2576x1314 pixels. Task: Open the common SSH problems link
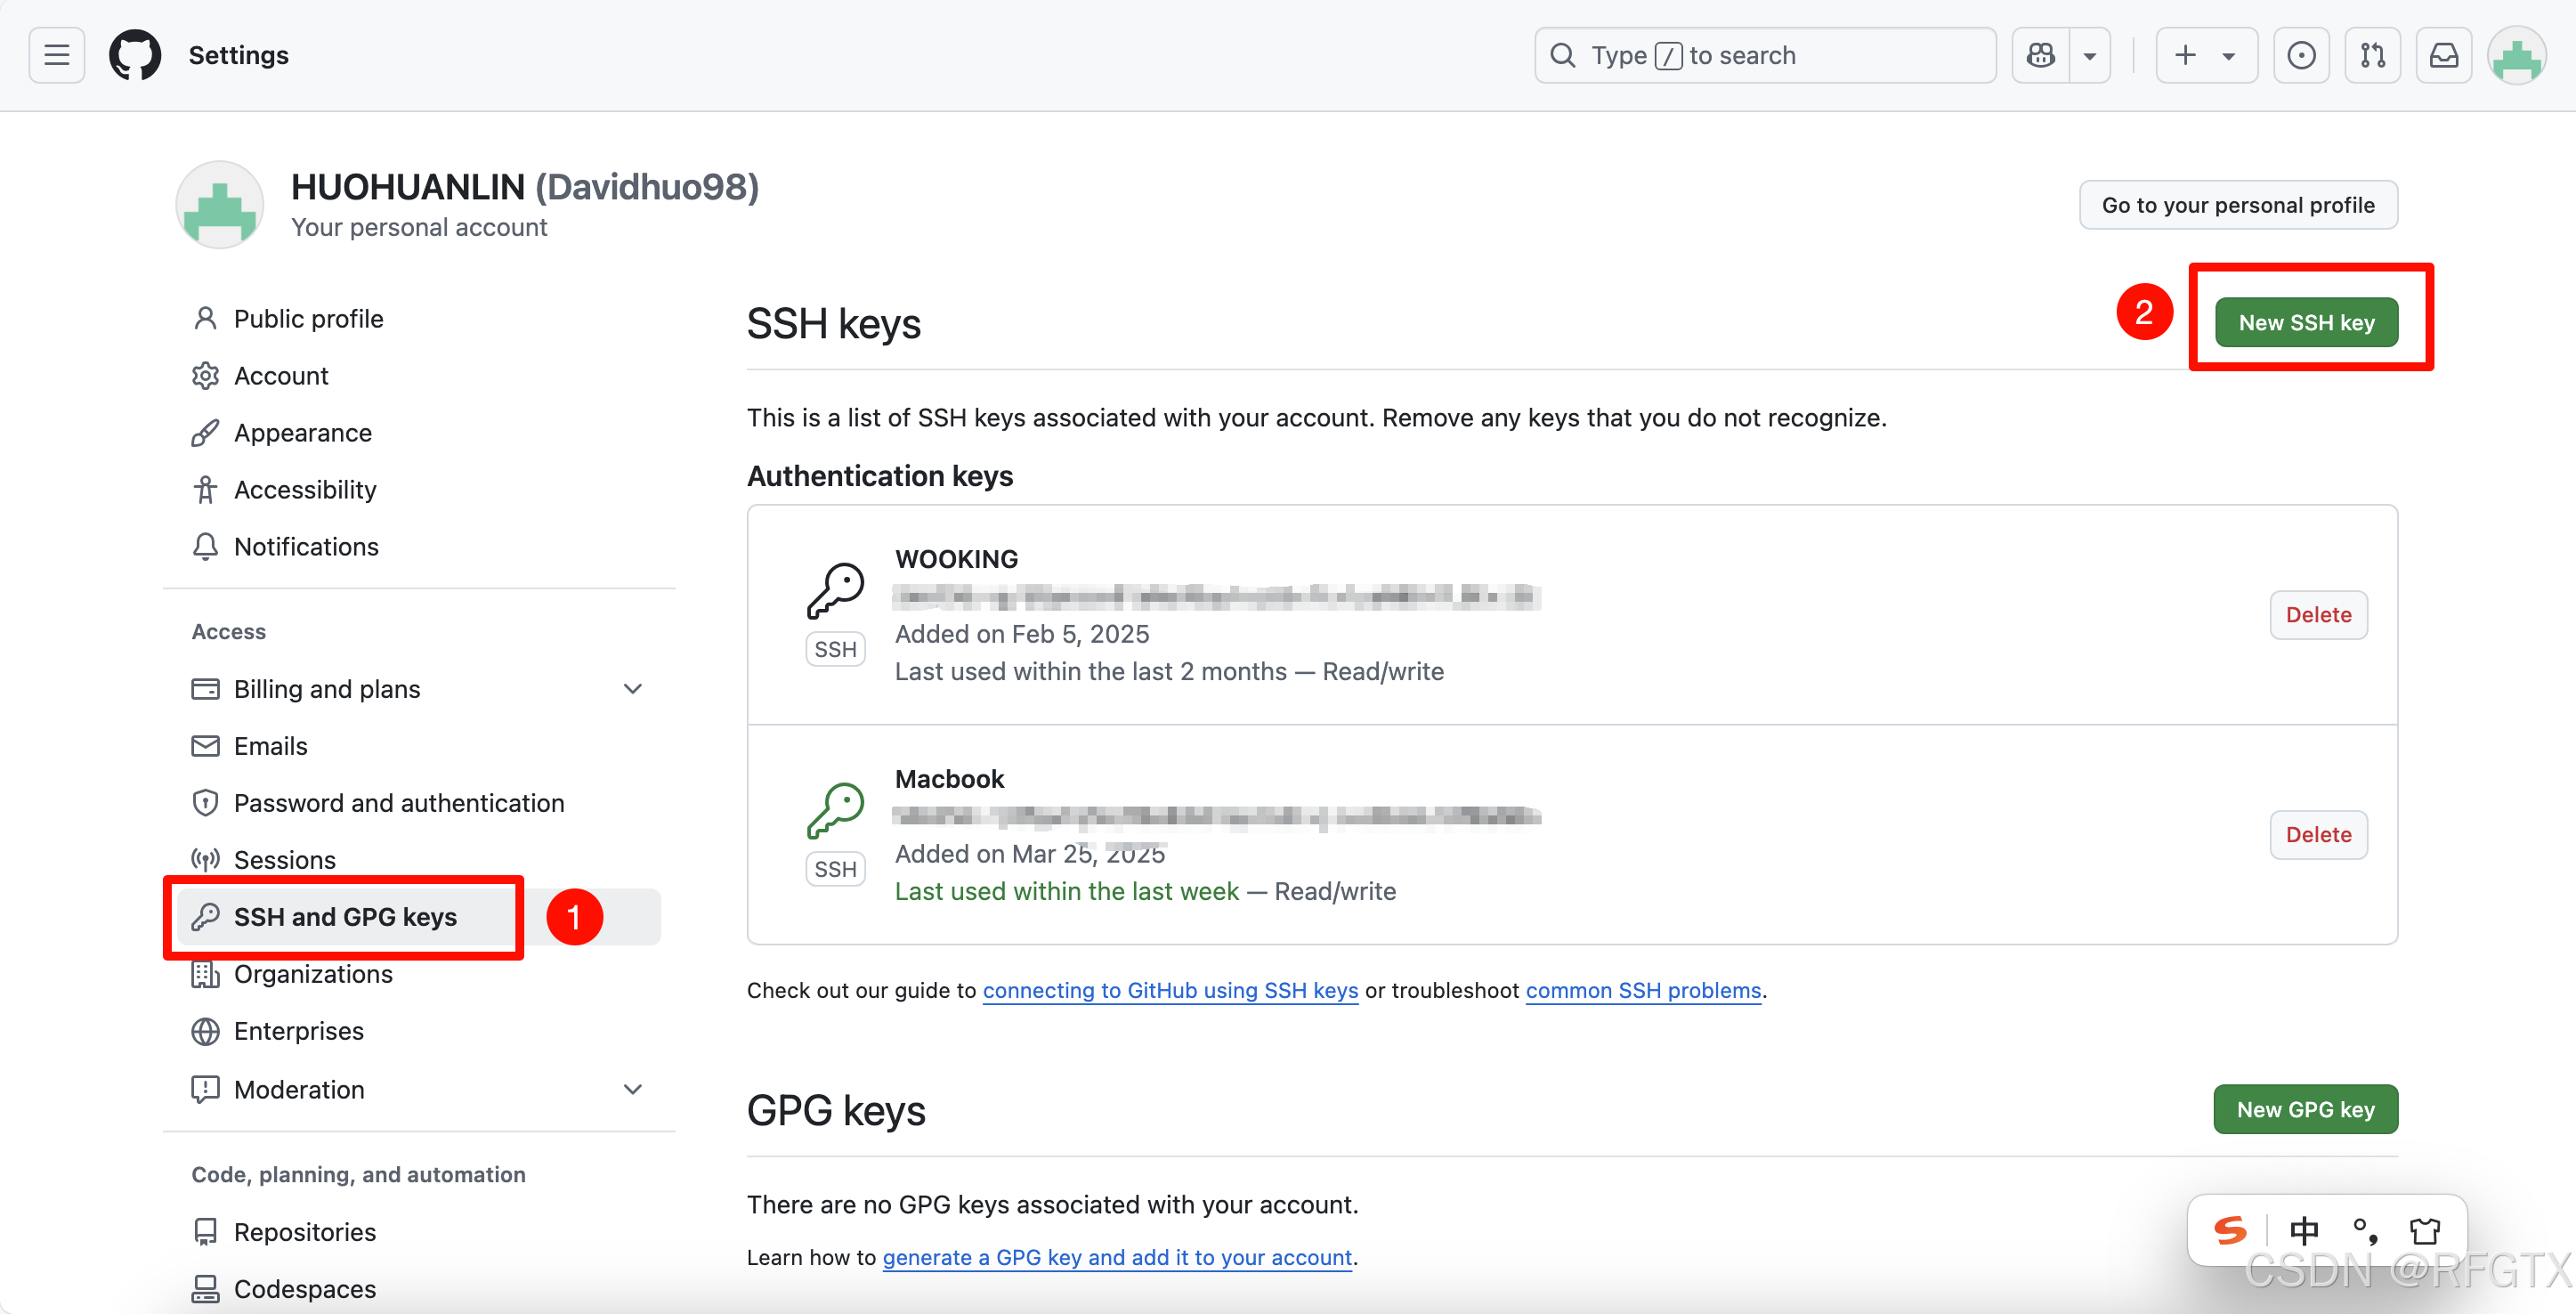tap(1643, 990)
